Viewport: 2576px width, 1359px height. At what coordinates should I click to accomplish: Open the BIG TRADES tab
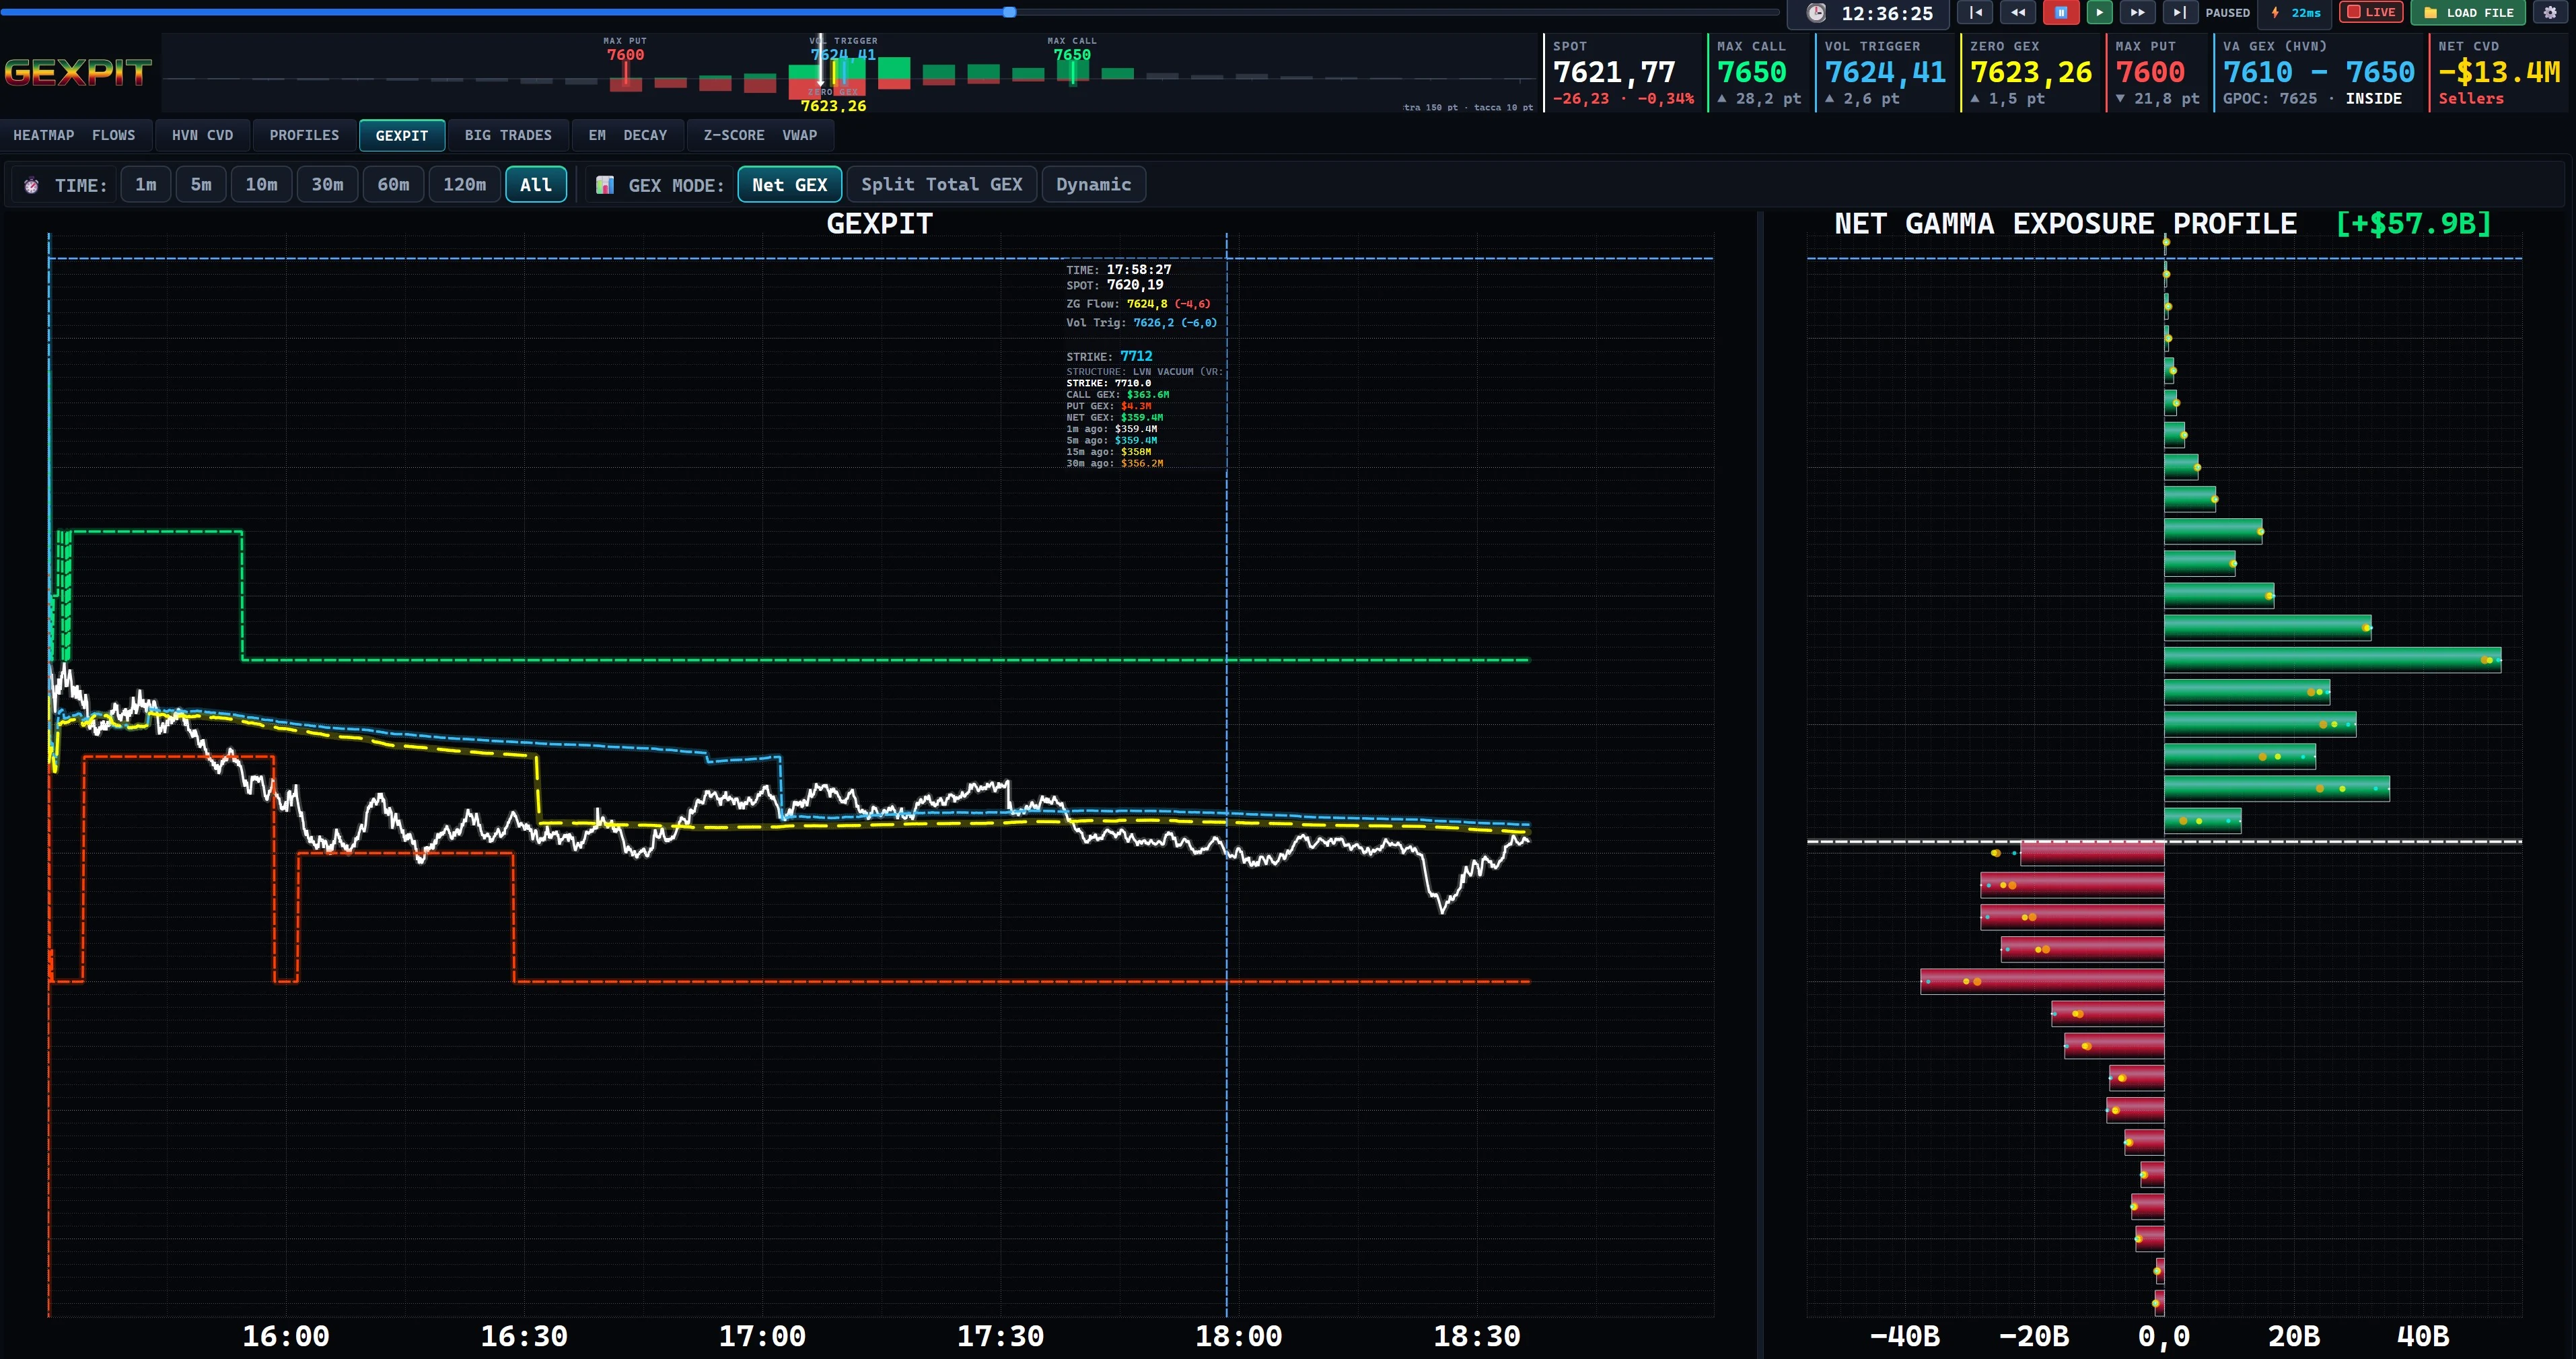508,135
